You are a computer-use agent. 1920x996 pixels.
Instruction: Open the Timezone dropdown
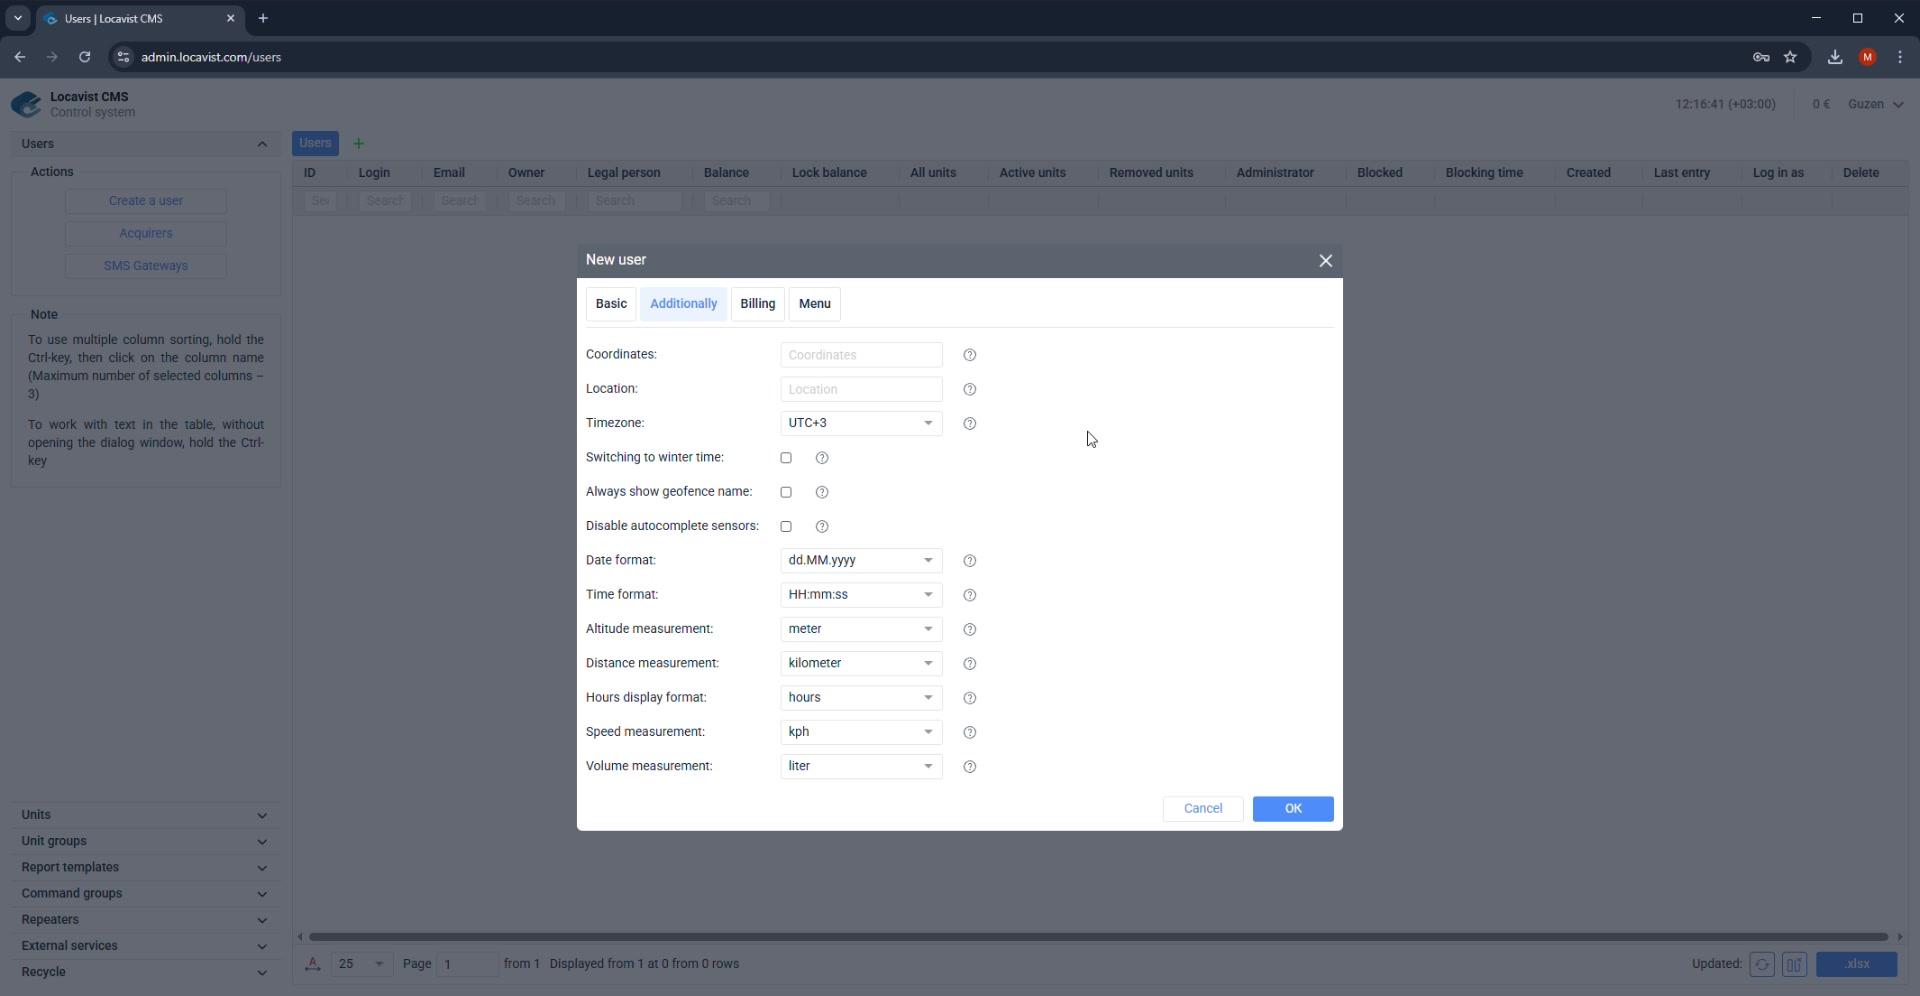861,424
